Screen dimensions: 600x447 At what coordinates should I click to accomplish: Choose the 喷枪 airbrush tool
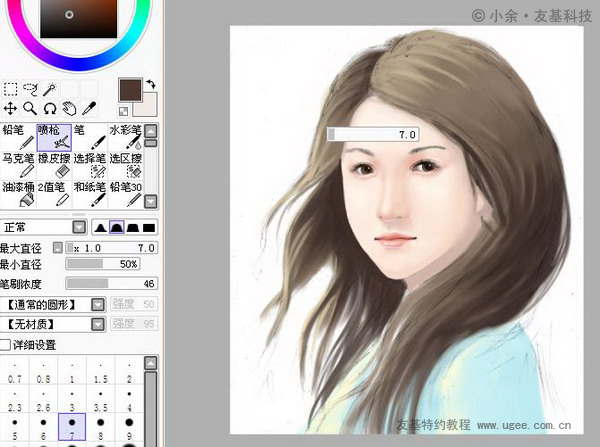pyautogui.click(x=54, y=137)
